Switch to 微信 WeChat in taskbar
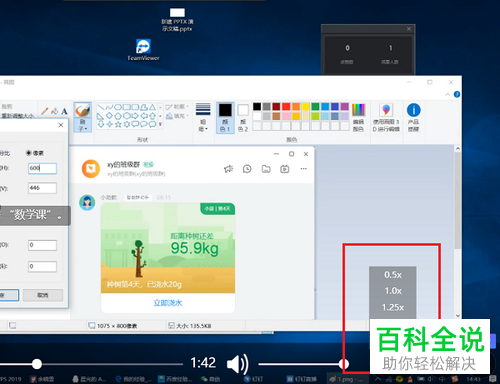Image resolution: width=500 pixels, height=384 pixels. 210,379
